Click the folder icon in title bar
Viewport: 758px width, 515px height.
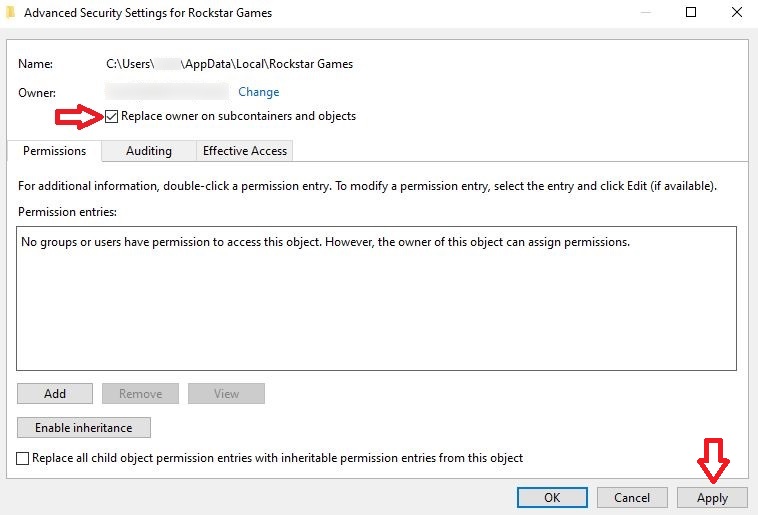tap(10, 13)
